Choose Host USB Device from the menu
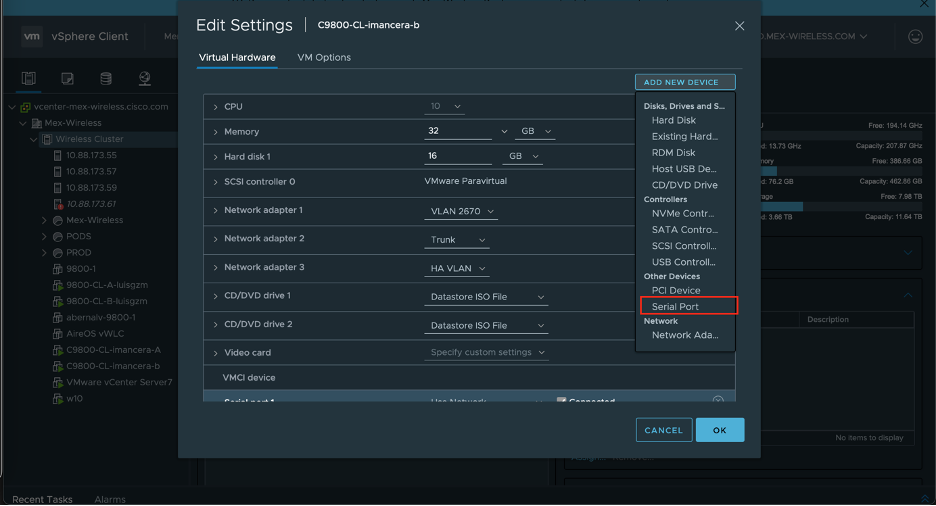 tap(685, 169)
